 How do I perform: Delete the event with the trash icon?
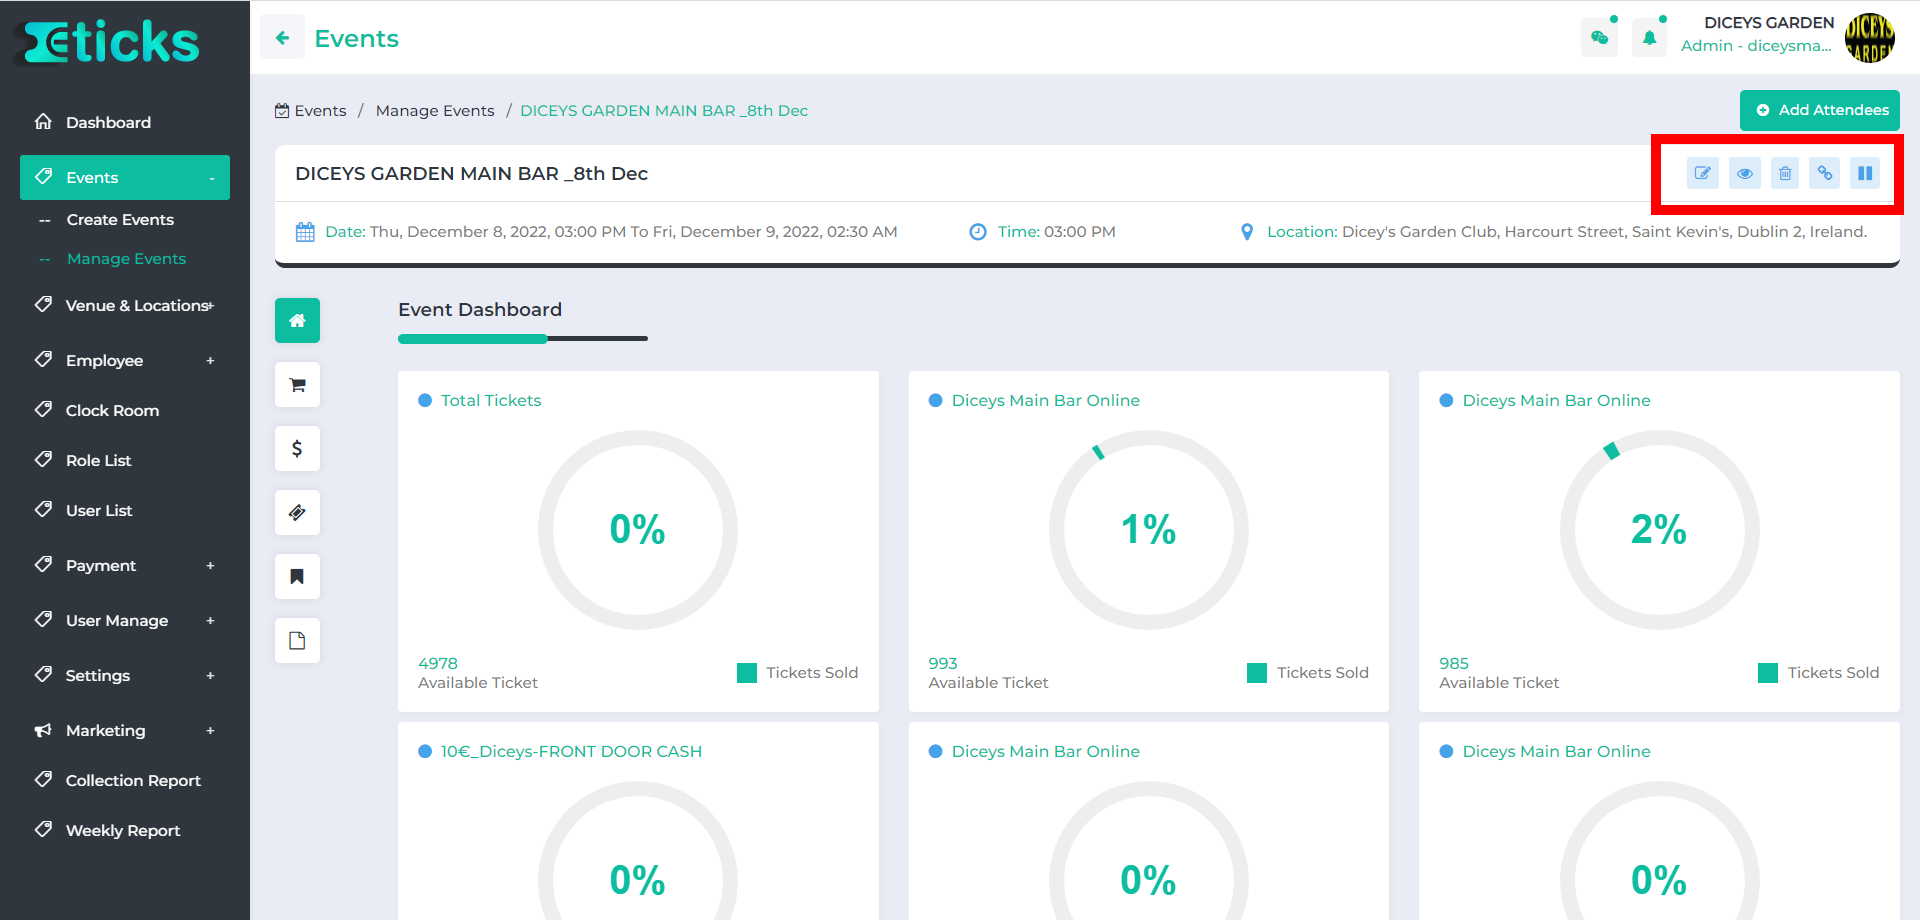tap(1785, 173)
